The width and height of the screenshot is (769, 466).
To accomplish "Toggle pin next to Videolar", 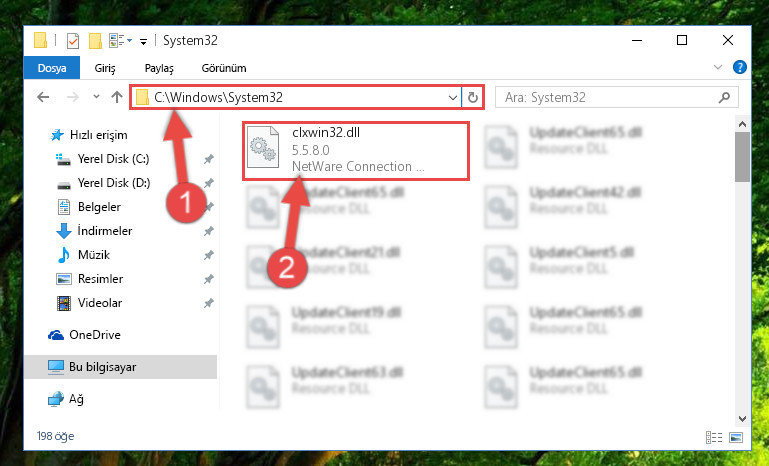I will pyautogui.click(x=209, y=303).
